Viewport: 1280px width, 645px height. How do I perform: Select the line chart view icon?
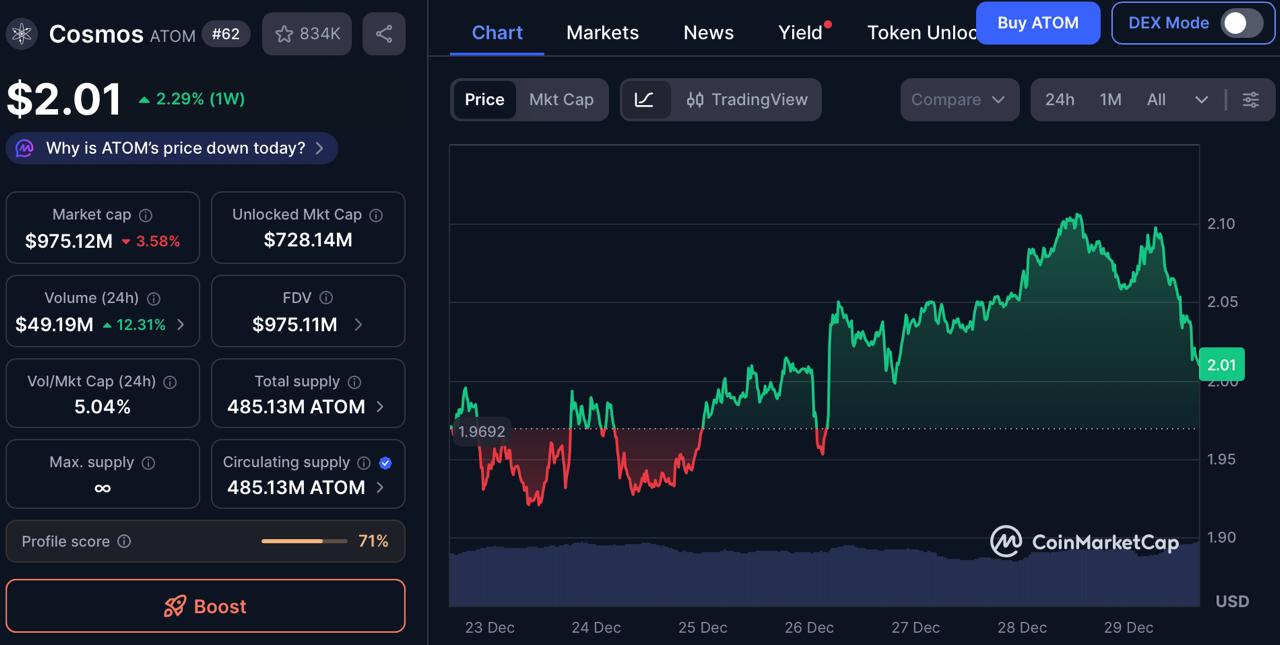click(647, 100)
